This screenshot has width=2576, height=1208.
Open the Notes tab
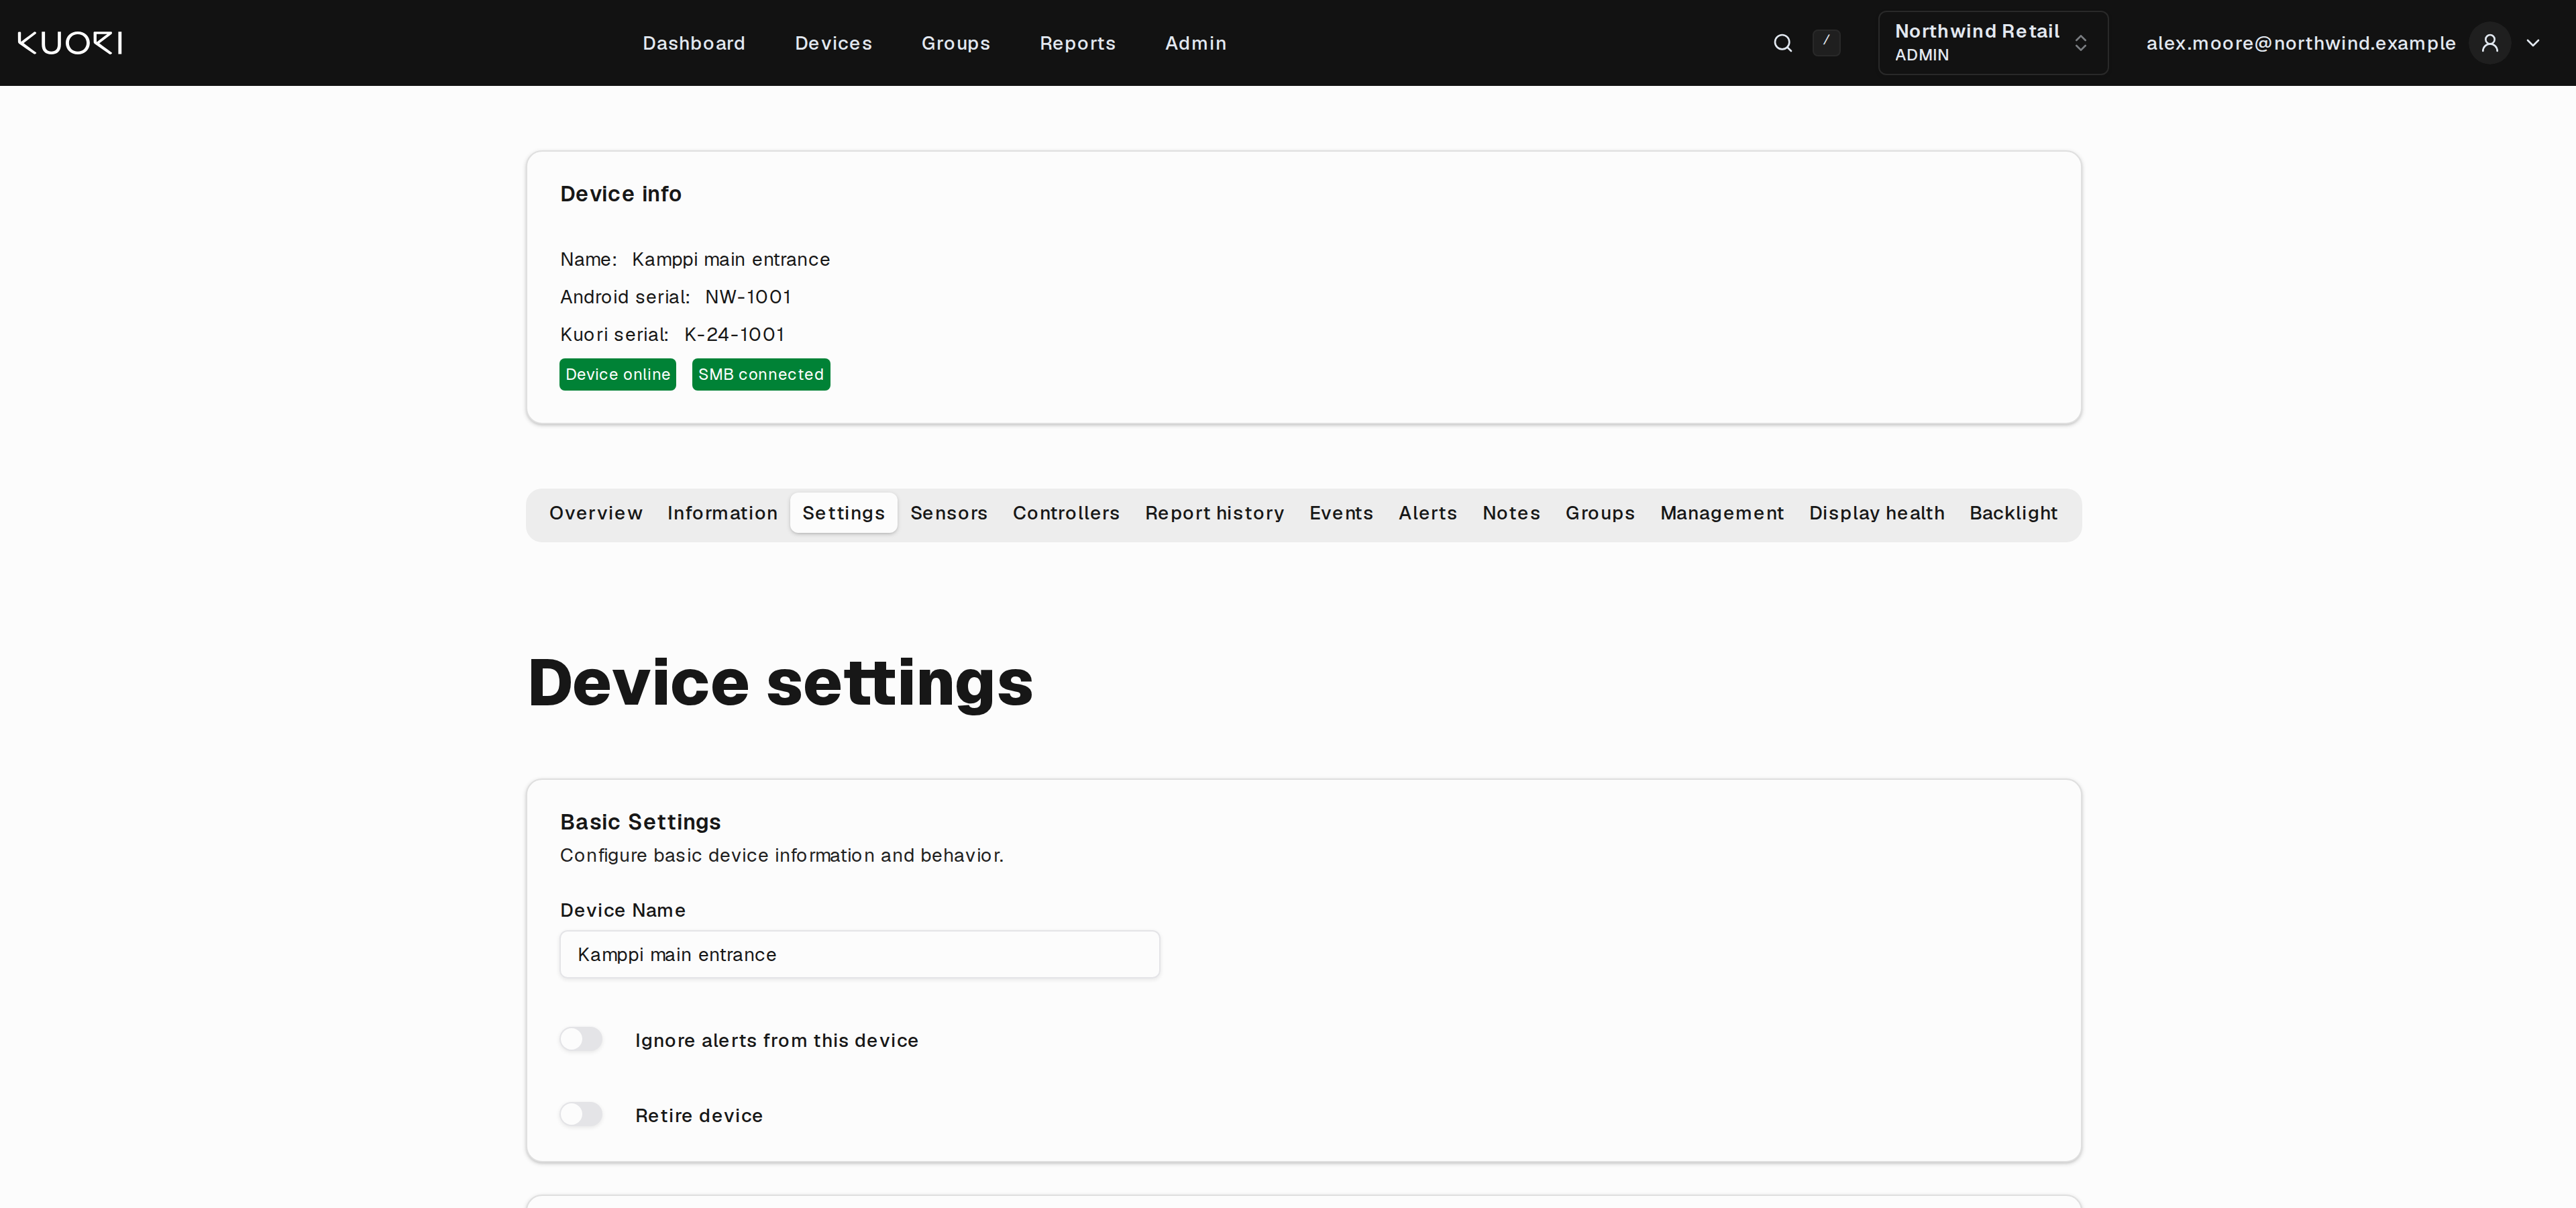(x=1511, y=513)
